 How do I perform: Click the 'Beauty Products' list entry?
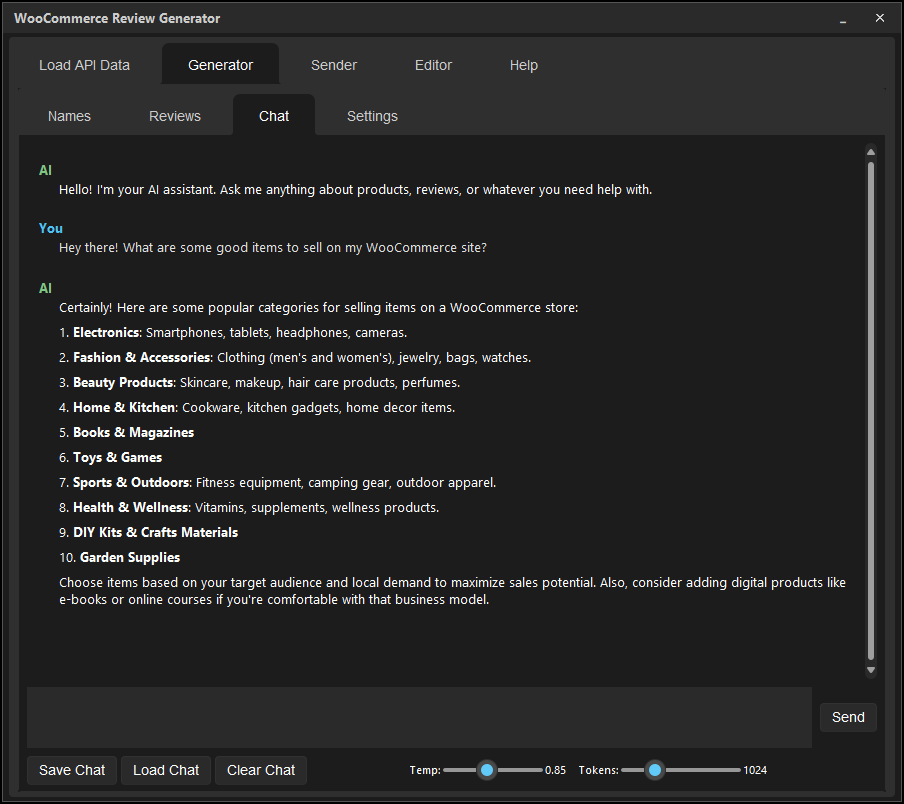(259, 382)
